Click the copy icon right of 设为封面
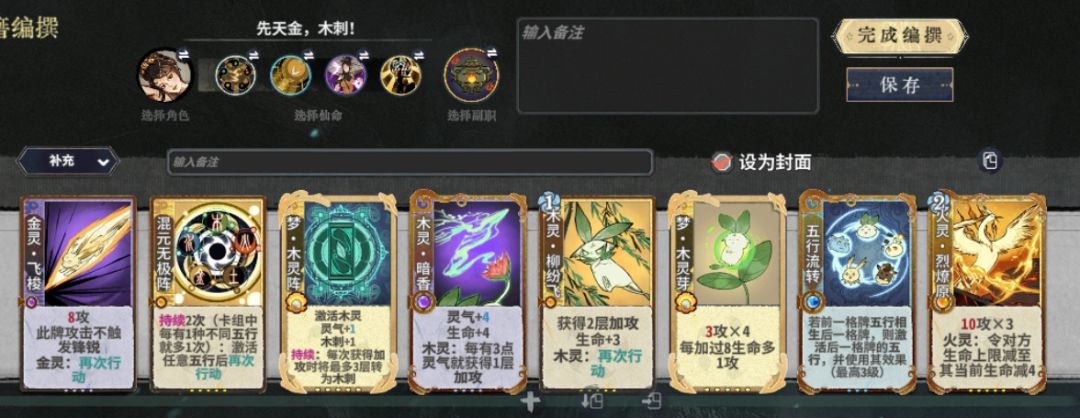The height and width of the screenshot is (418, 1080). pyautogui.click(x=990, y=162)
